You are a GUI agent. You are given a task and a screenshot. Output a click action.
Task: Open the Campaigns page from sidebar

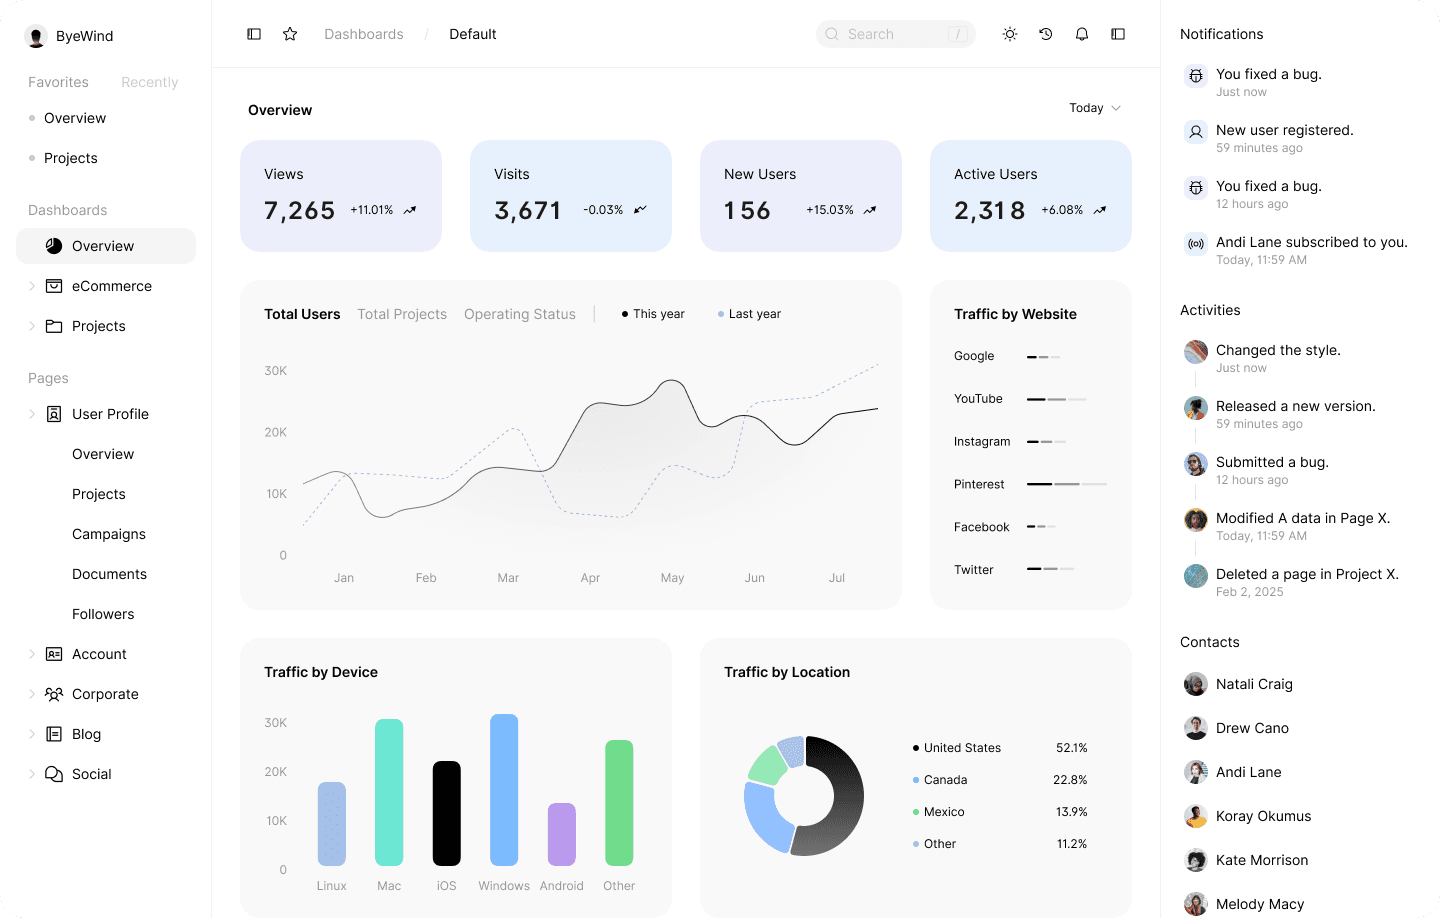tap(108, 533)
